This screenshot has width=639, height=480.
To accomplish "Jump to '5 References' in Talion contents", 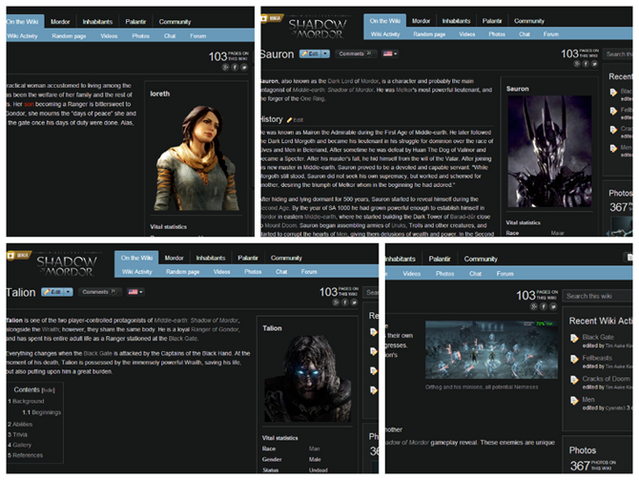I will pos(25,455).
